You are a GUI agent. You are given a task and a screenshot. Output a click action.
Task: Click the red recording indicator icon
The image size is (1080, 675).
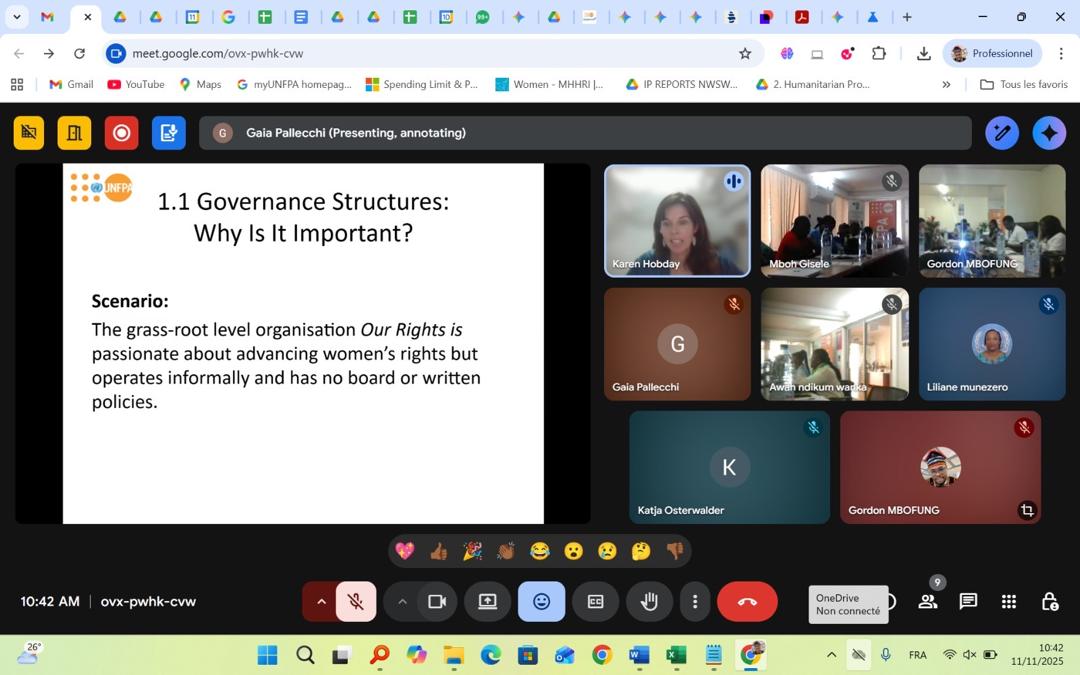pos(122,132)
